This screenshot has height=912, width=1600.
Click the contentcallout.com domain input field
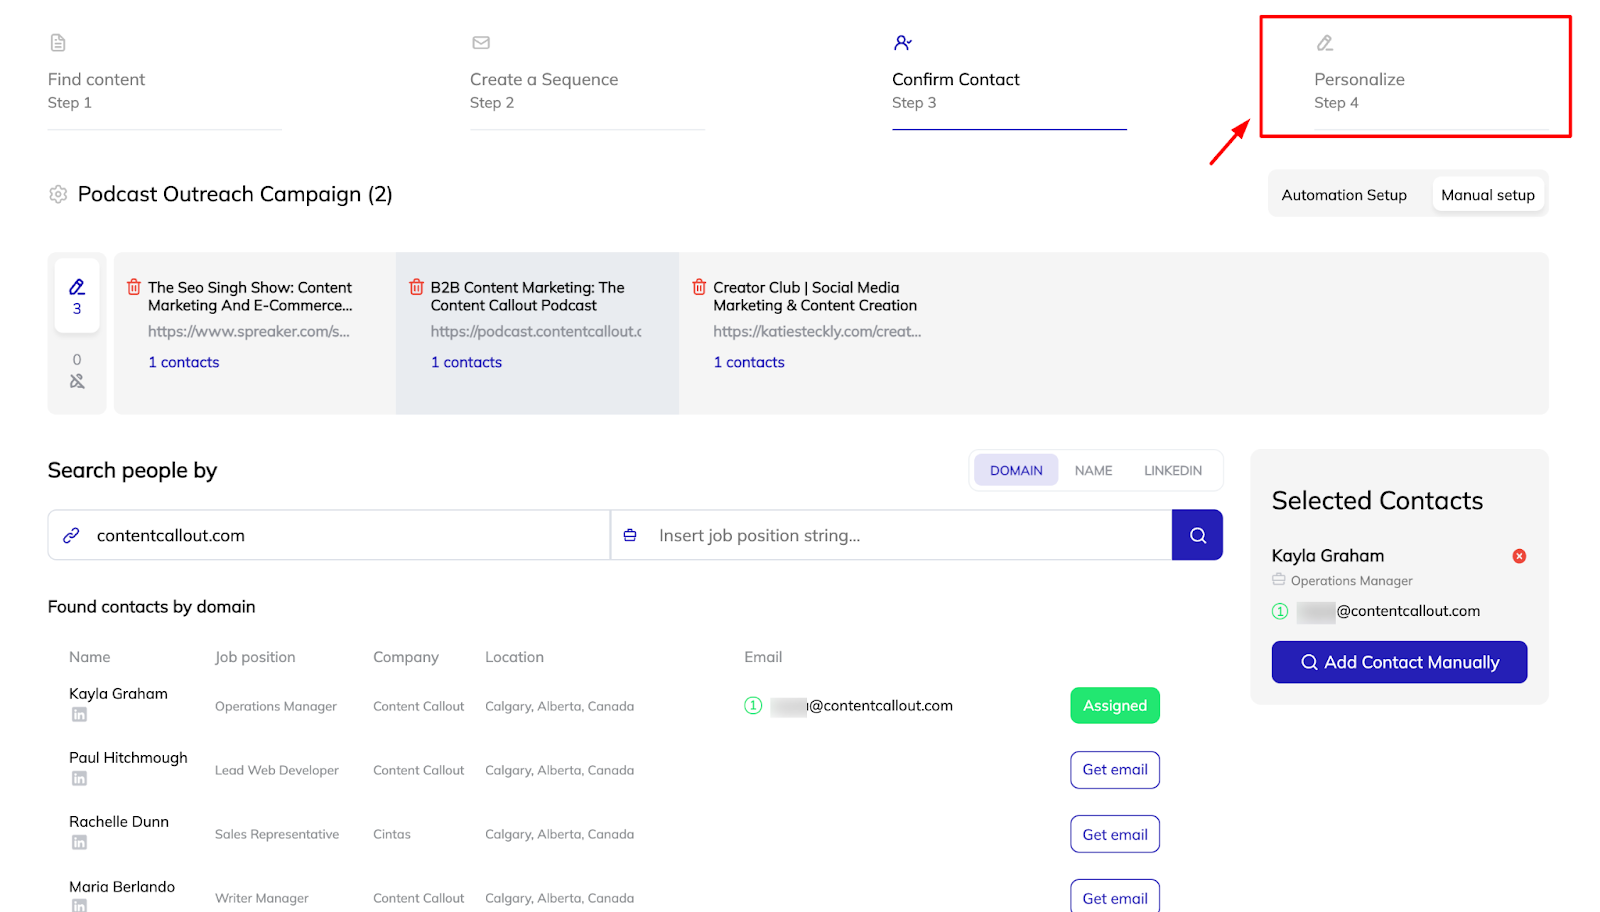pyautogui.click(x=329, y=535)
